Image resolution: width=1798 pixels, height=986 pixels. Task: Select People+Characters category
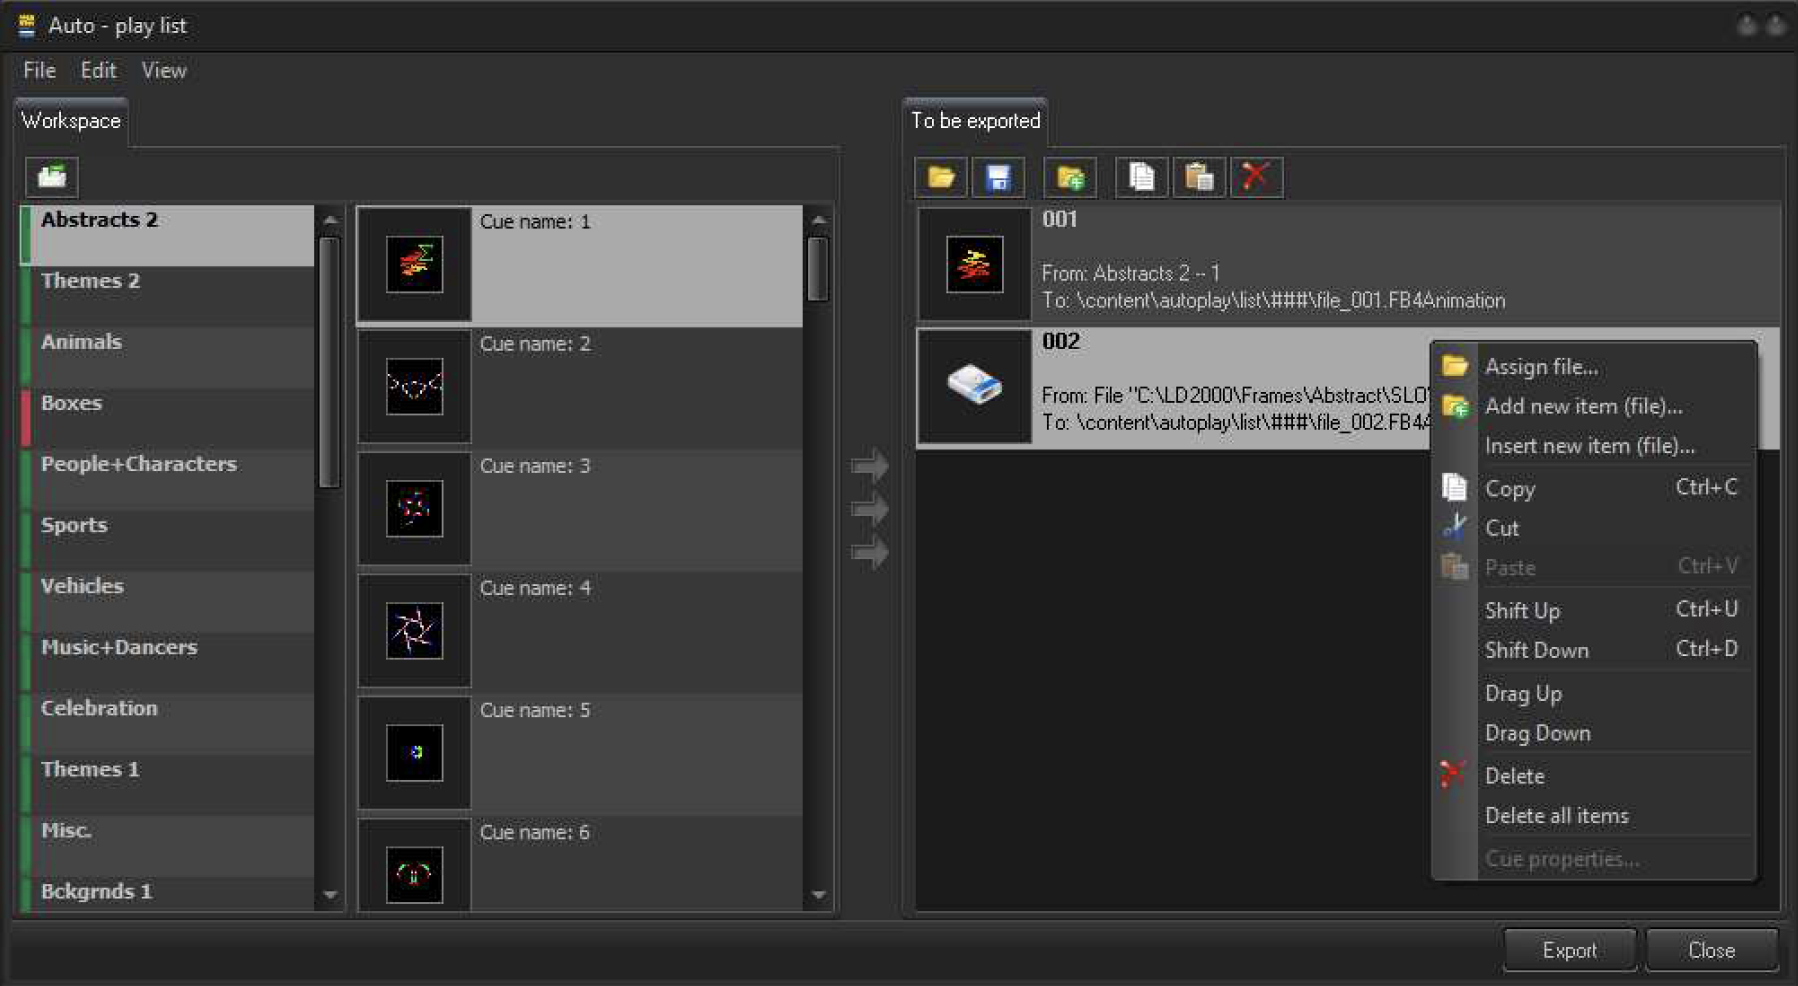click(x=167, y=480)
